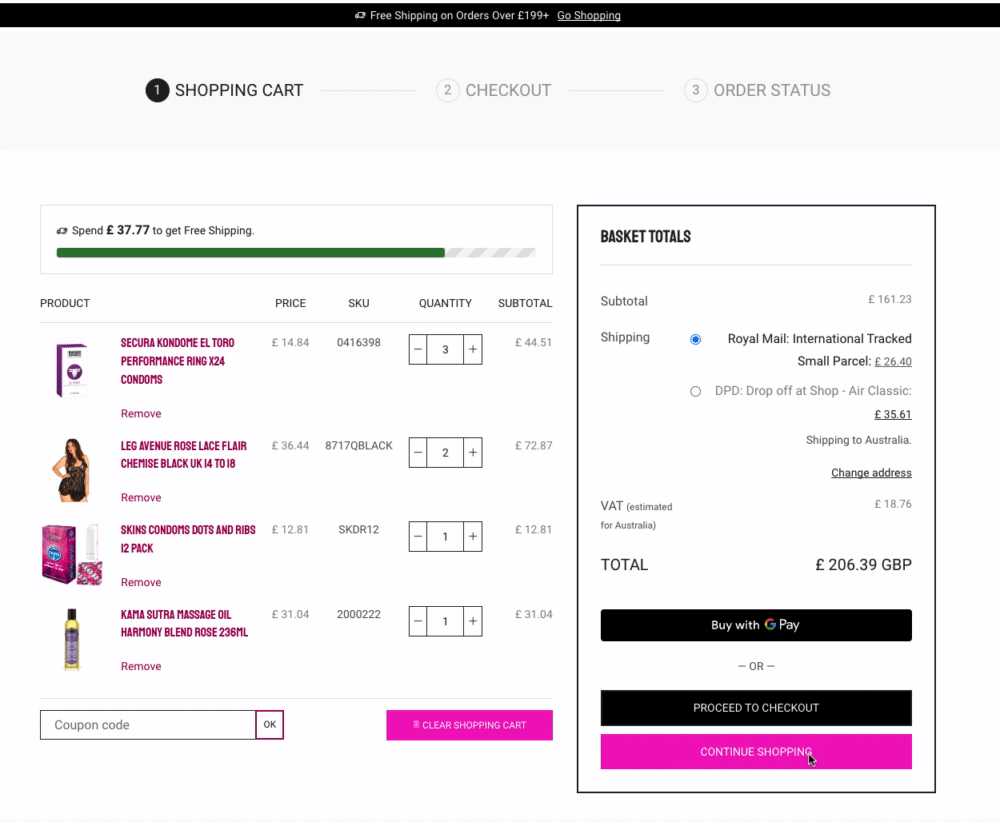Click subtotal value £ 161.23

(890, 300)
